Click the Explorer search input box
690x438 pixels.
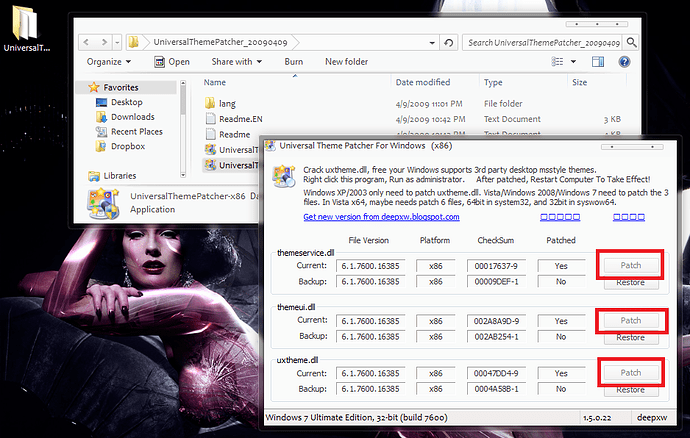540,43
